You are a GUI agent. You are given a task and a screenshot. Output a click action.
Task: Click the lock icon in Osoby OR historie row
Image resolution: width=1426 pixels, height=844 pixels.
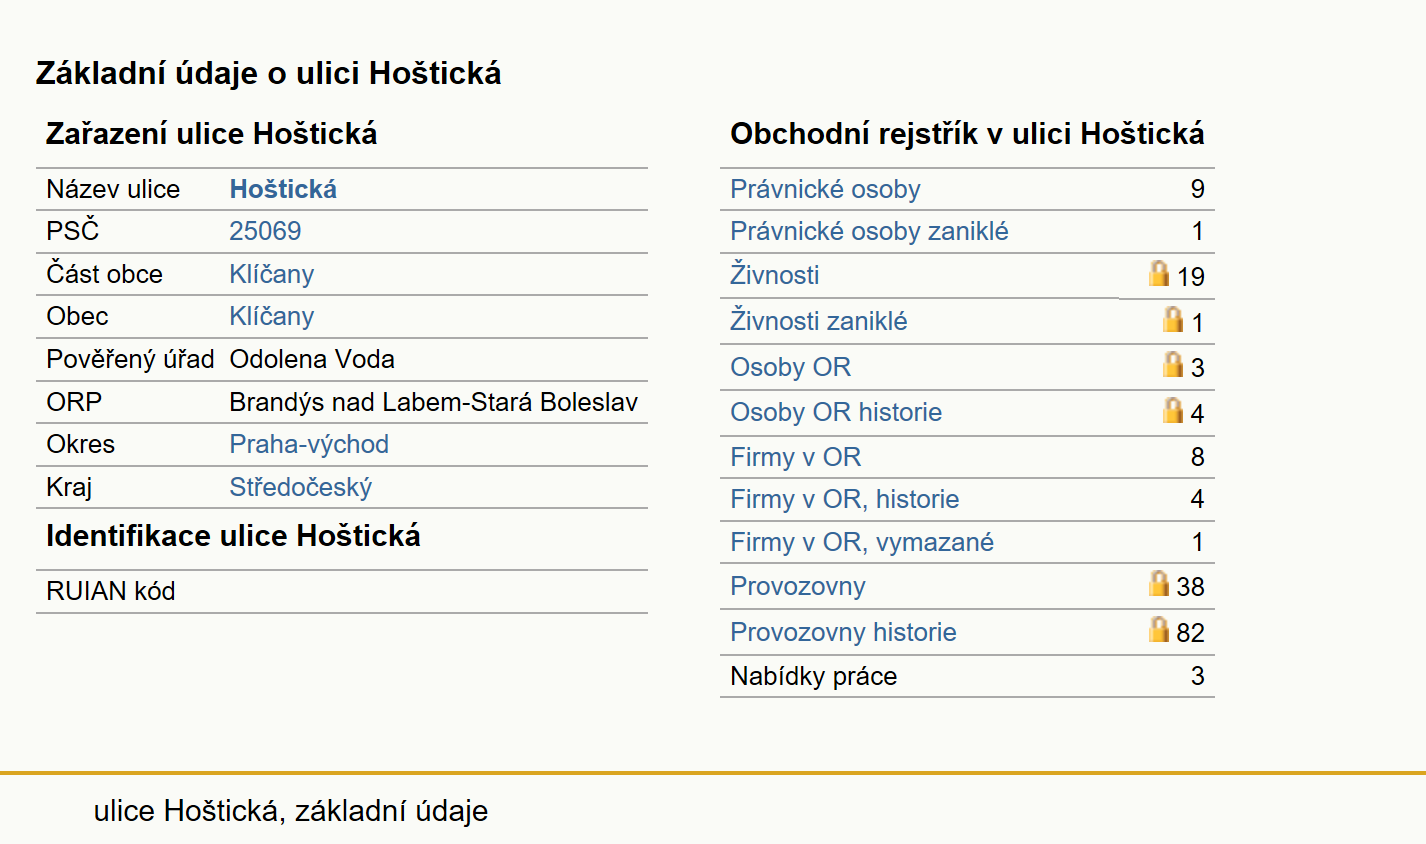1173,410
